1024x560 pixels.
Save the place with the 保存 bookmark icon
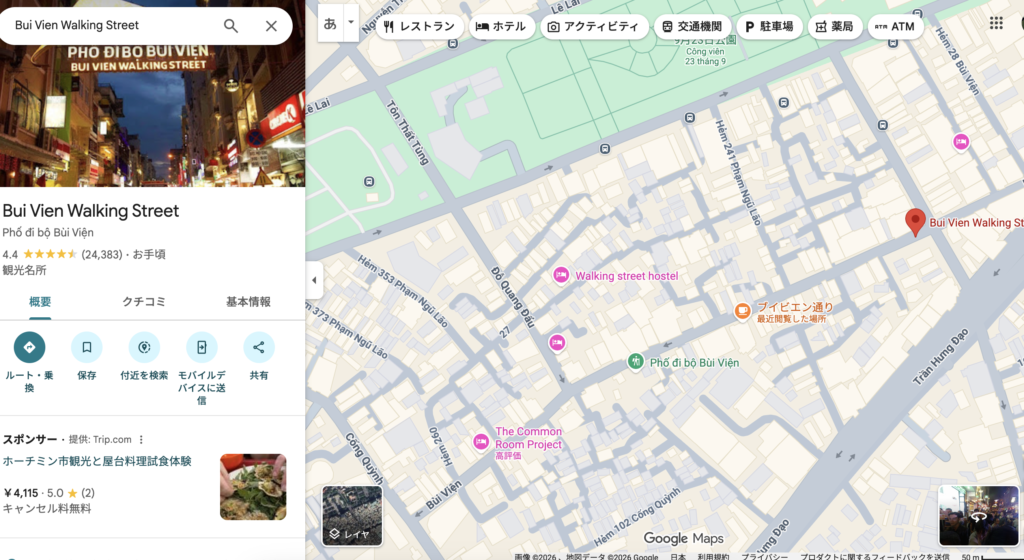pyautogui.click(x=87, y=347)
